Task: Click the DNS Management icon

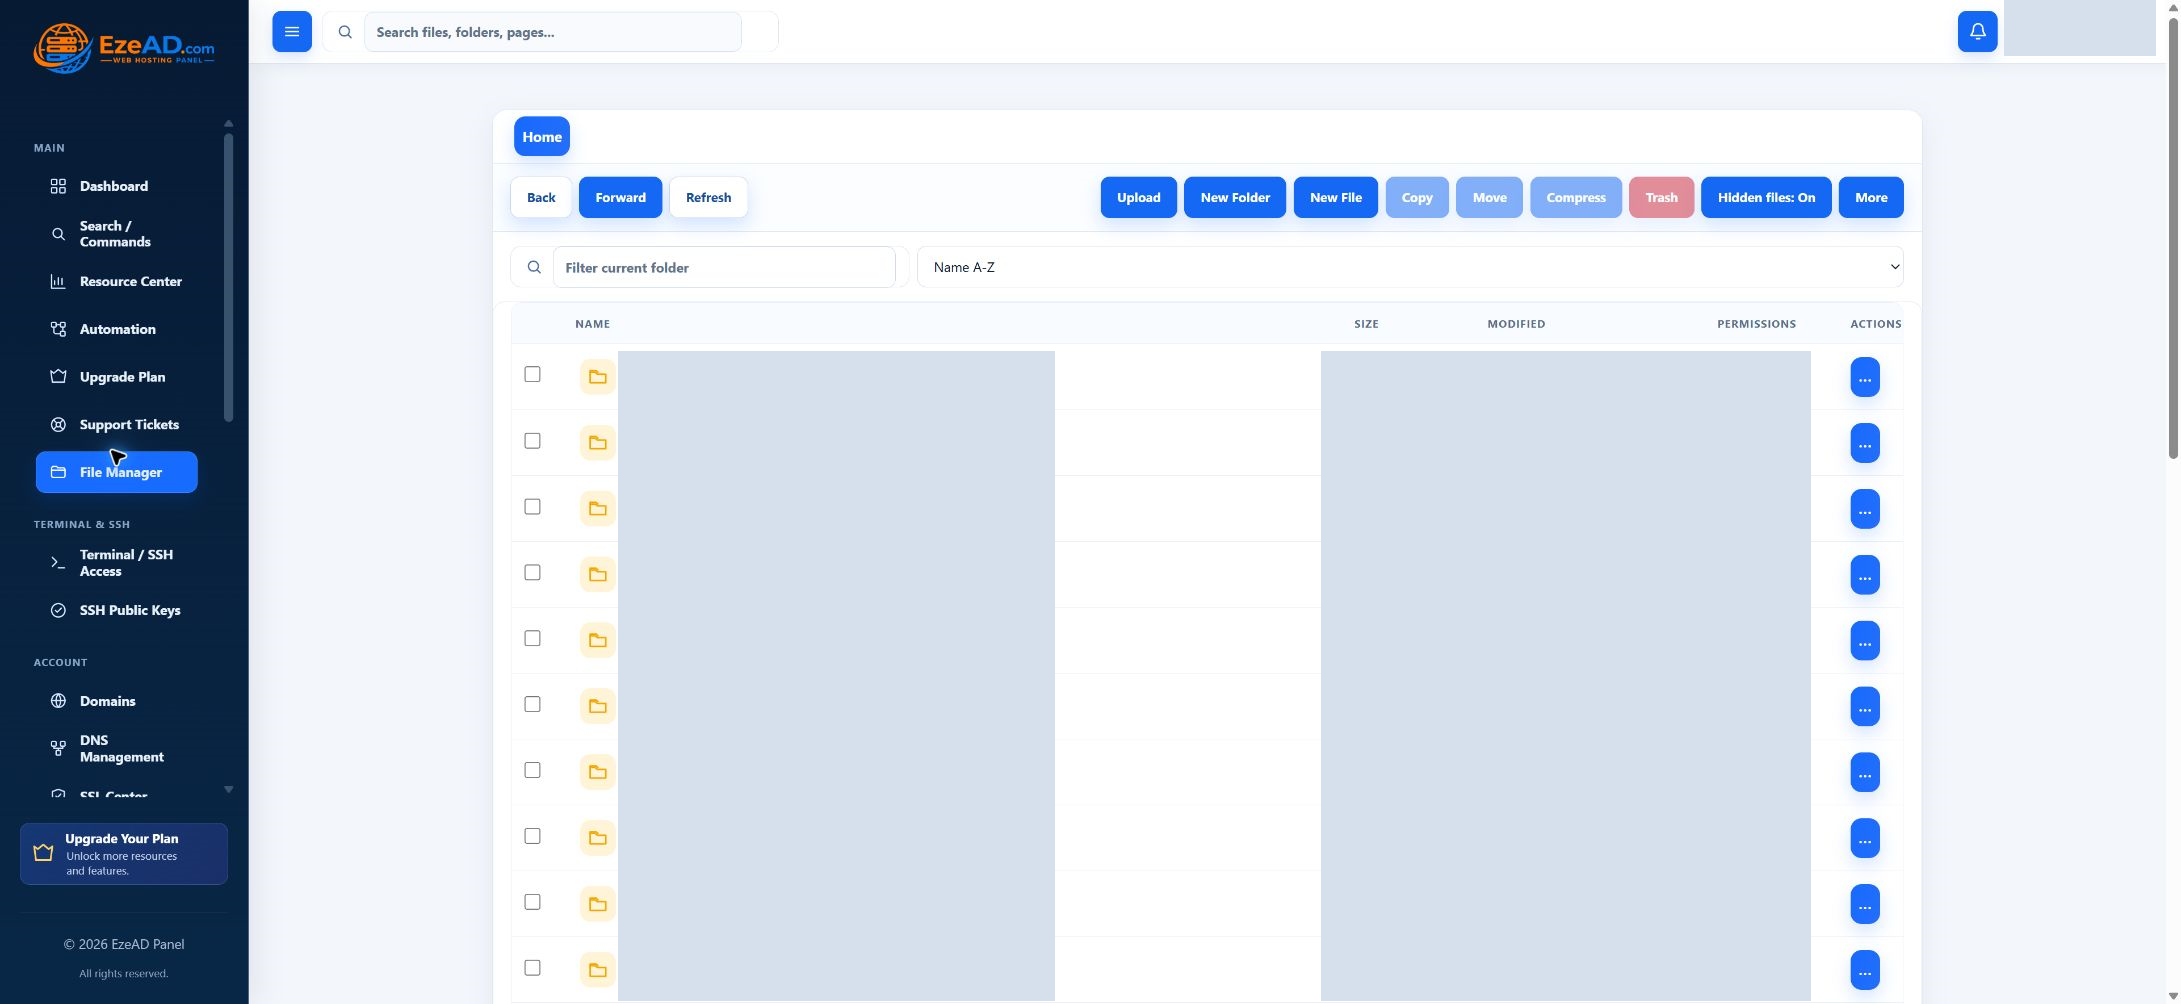Action: pyautogui.click(x=58, y=748)
